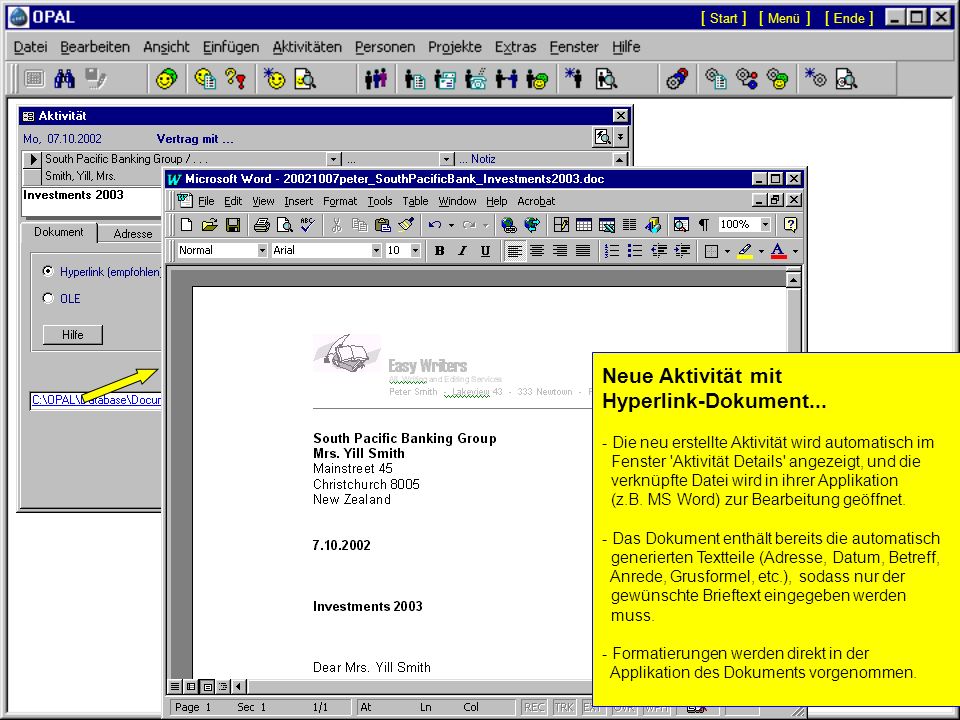Image resolution: width=960 pixels, height=720 pixels.
Task: Apply the yellow highlight color
Action: [745, 251]
